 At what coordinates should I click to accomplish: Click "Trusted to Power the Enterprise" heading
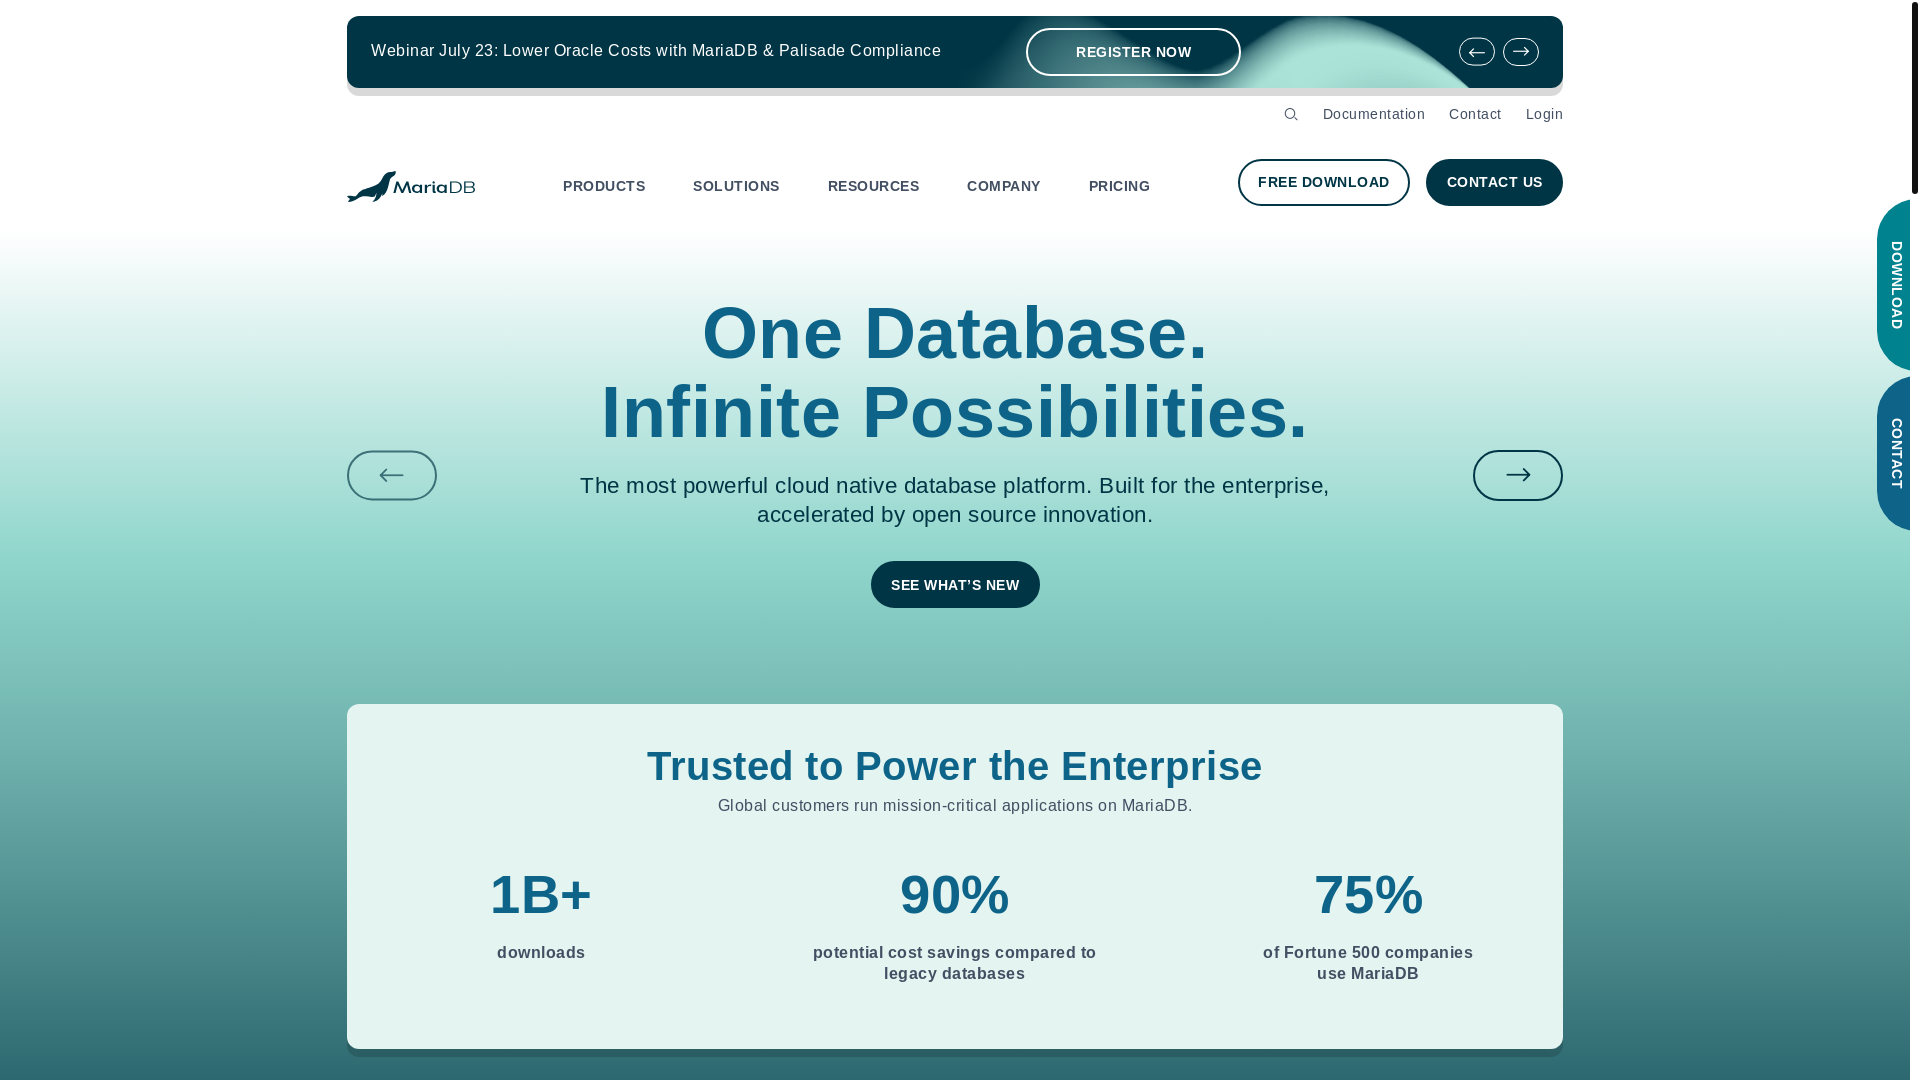(x=955, y=766)
